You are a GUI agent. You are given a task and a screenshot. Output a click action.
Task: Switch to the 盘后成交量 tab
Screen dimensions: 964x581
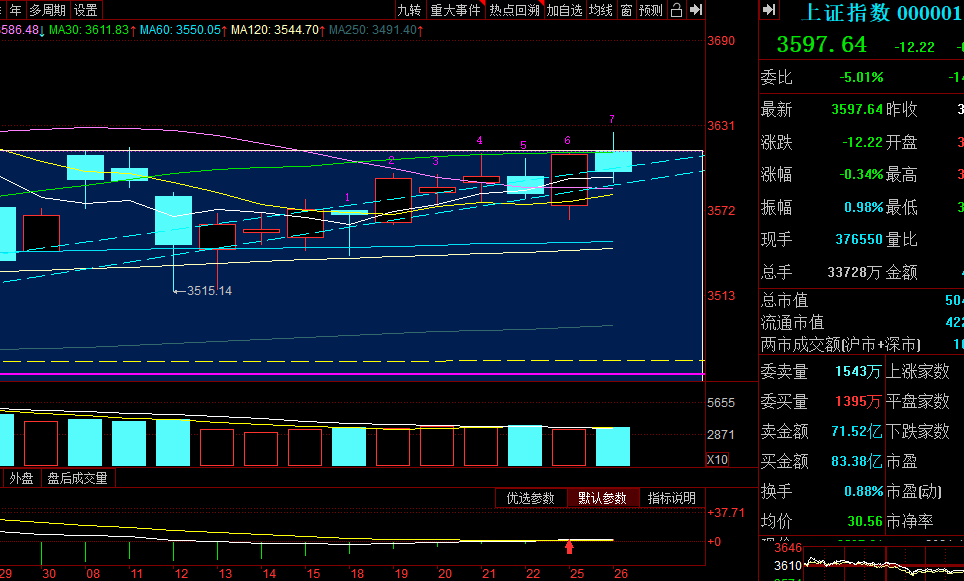point(77,478)
